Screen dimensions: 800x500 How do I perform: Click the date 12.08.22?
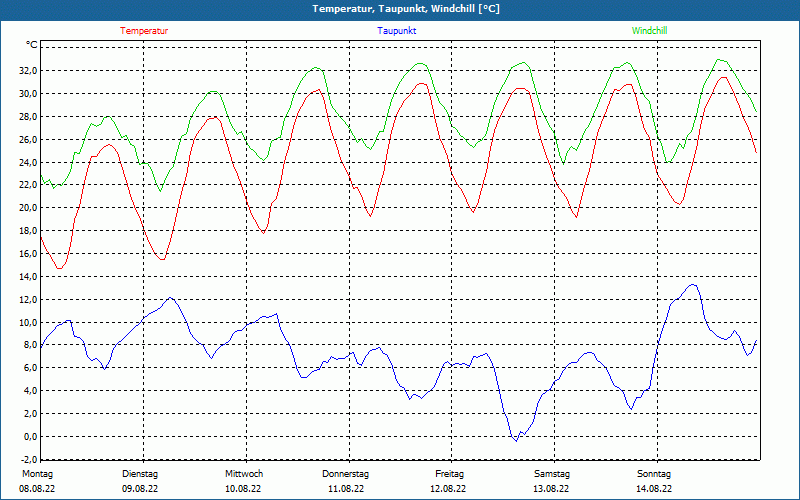pyautogui.click(x=448, y=489)
